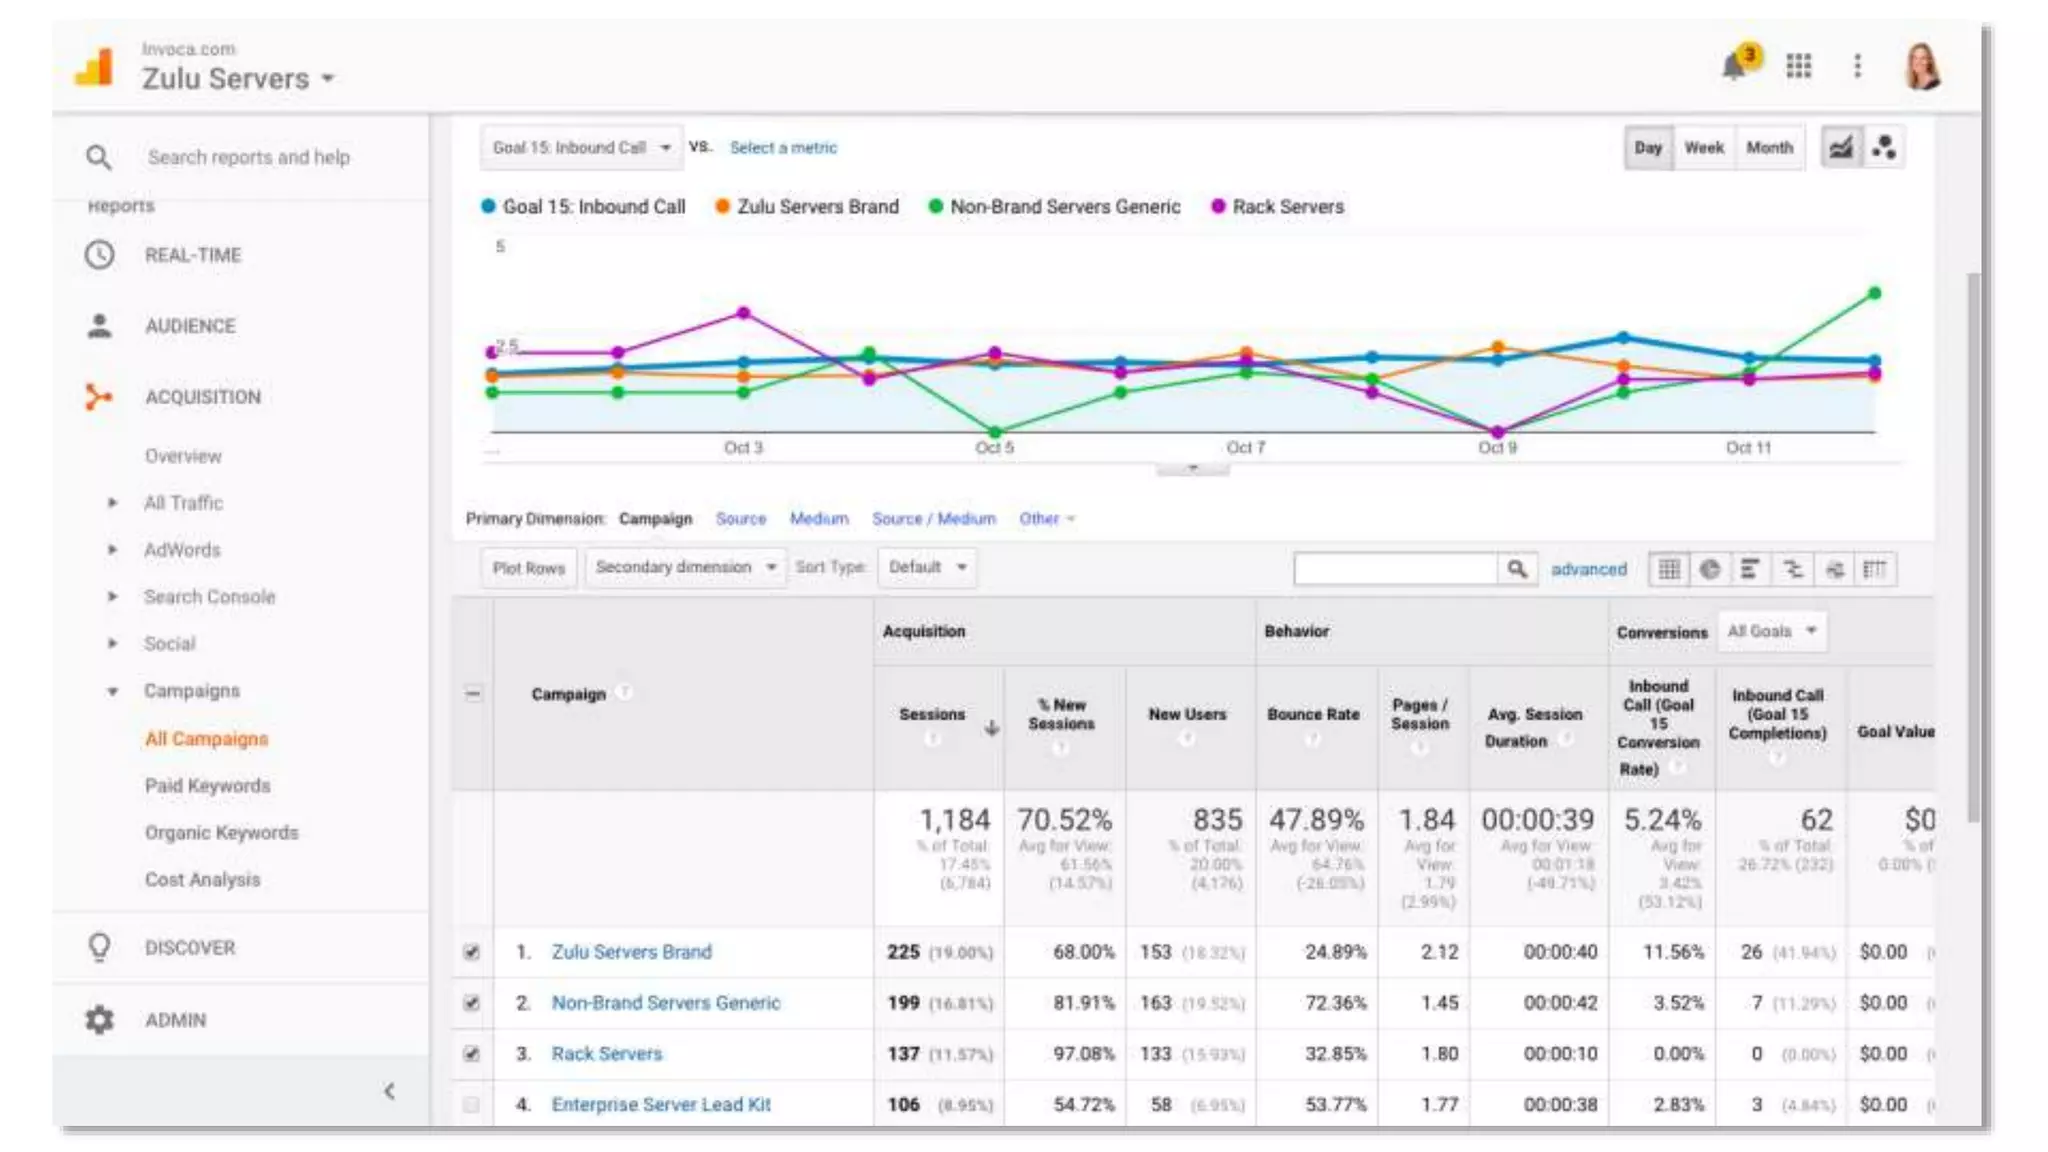
Task: Select the line chart view icon
Action: click(1840, 148)
